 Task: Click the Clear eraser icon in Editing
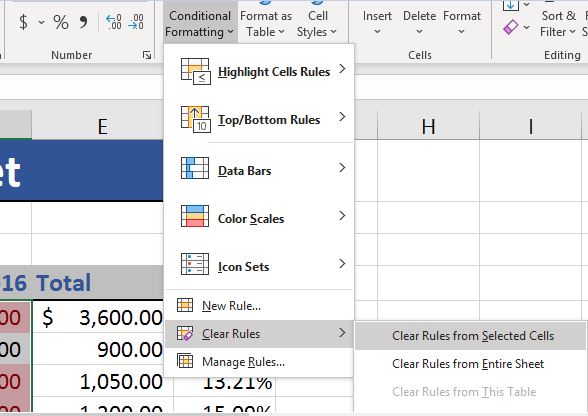(510, 27)
